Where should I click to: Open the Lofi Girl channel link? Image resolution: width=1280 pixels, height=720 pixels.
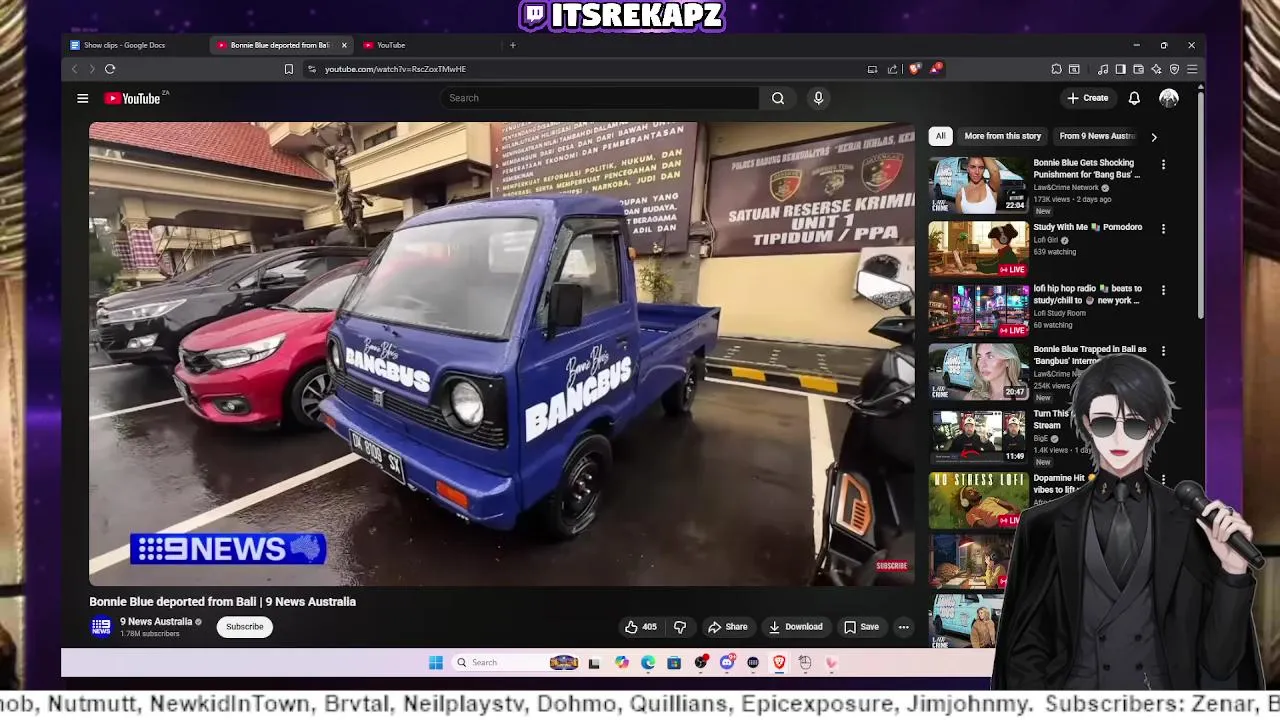[1047, 241]
